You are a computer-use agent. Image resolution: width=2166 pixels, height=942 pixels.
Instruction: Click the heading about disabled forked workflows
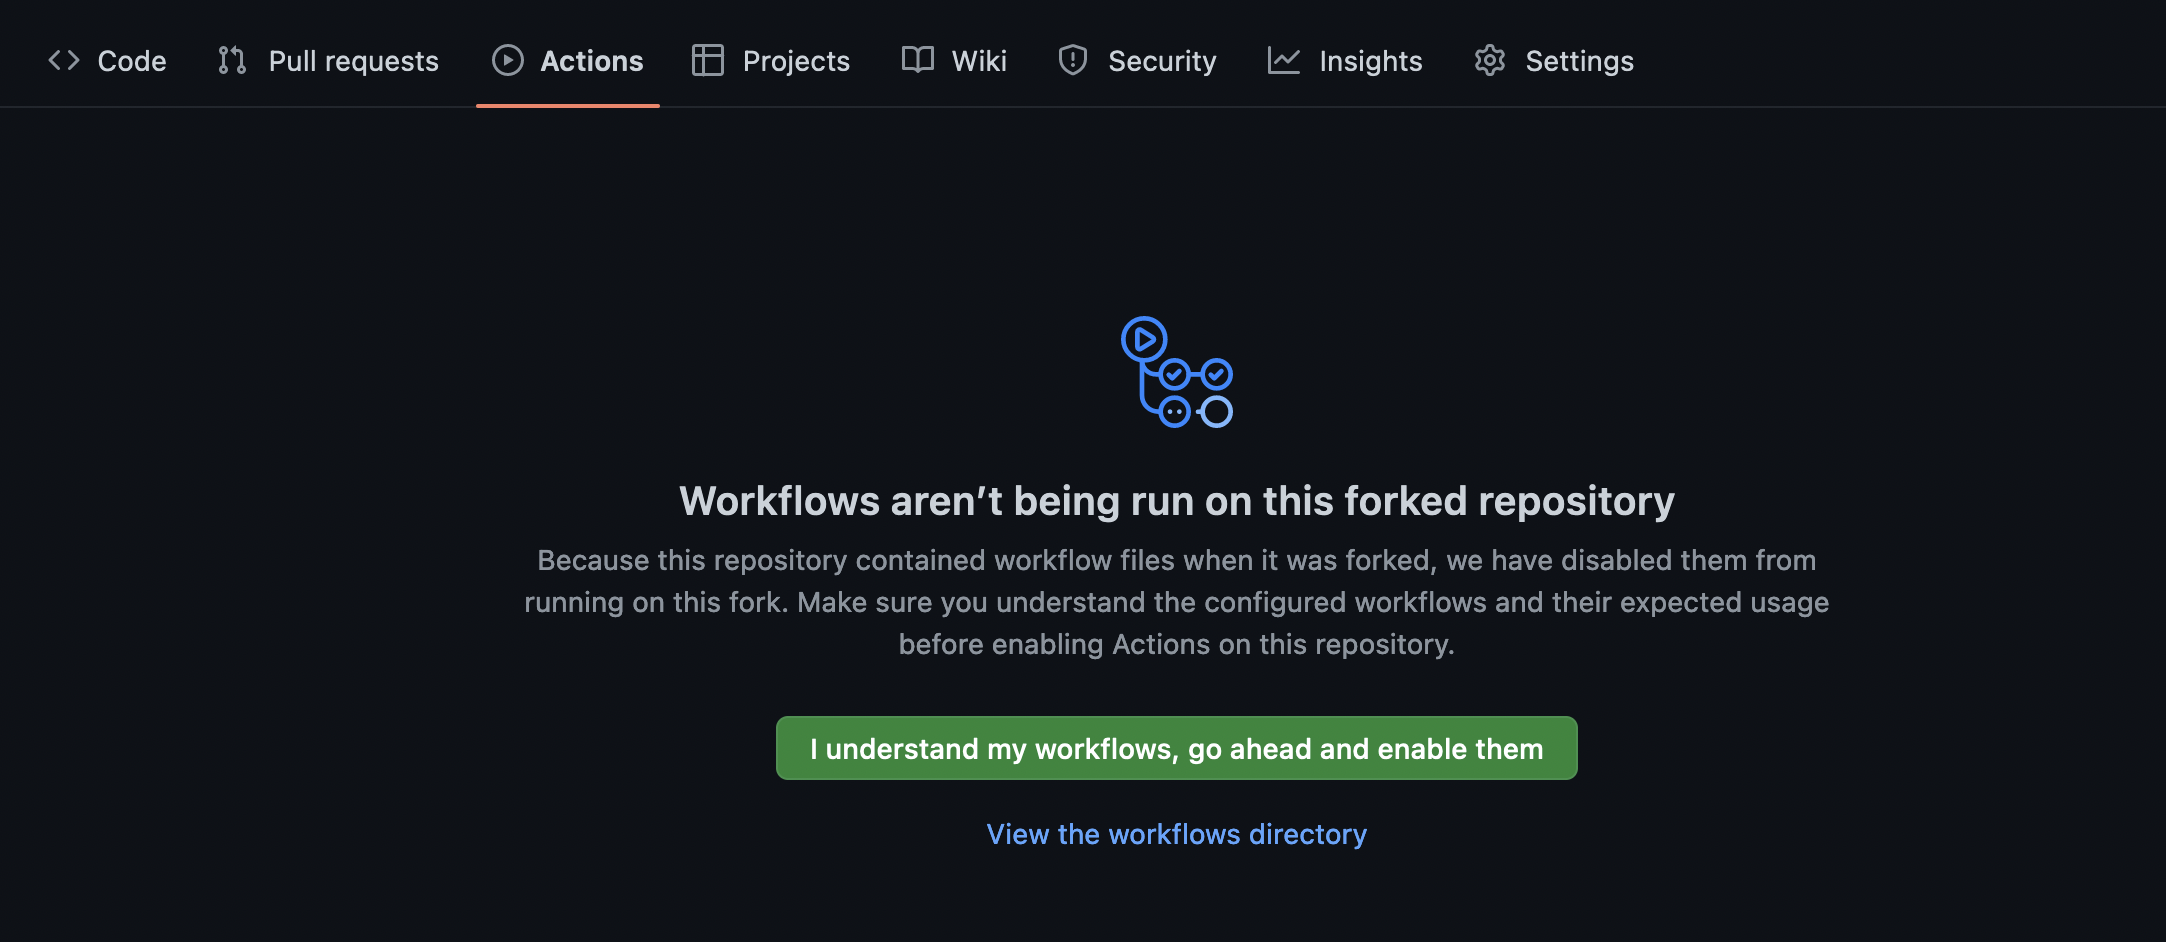click(1176, 501)
